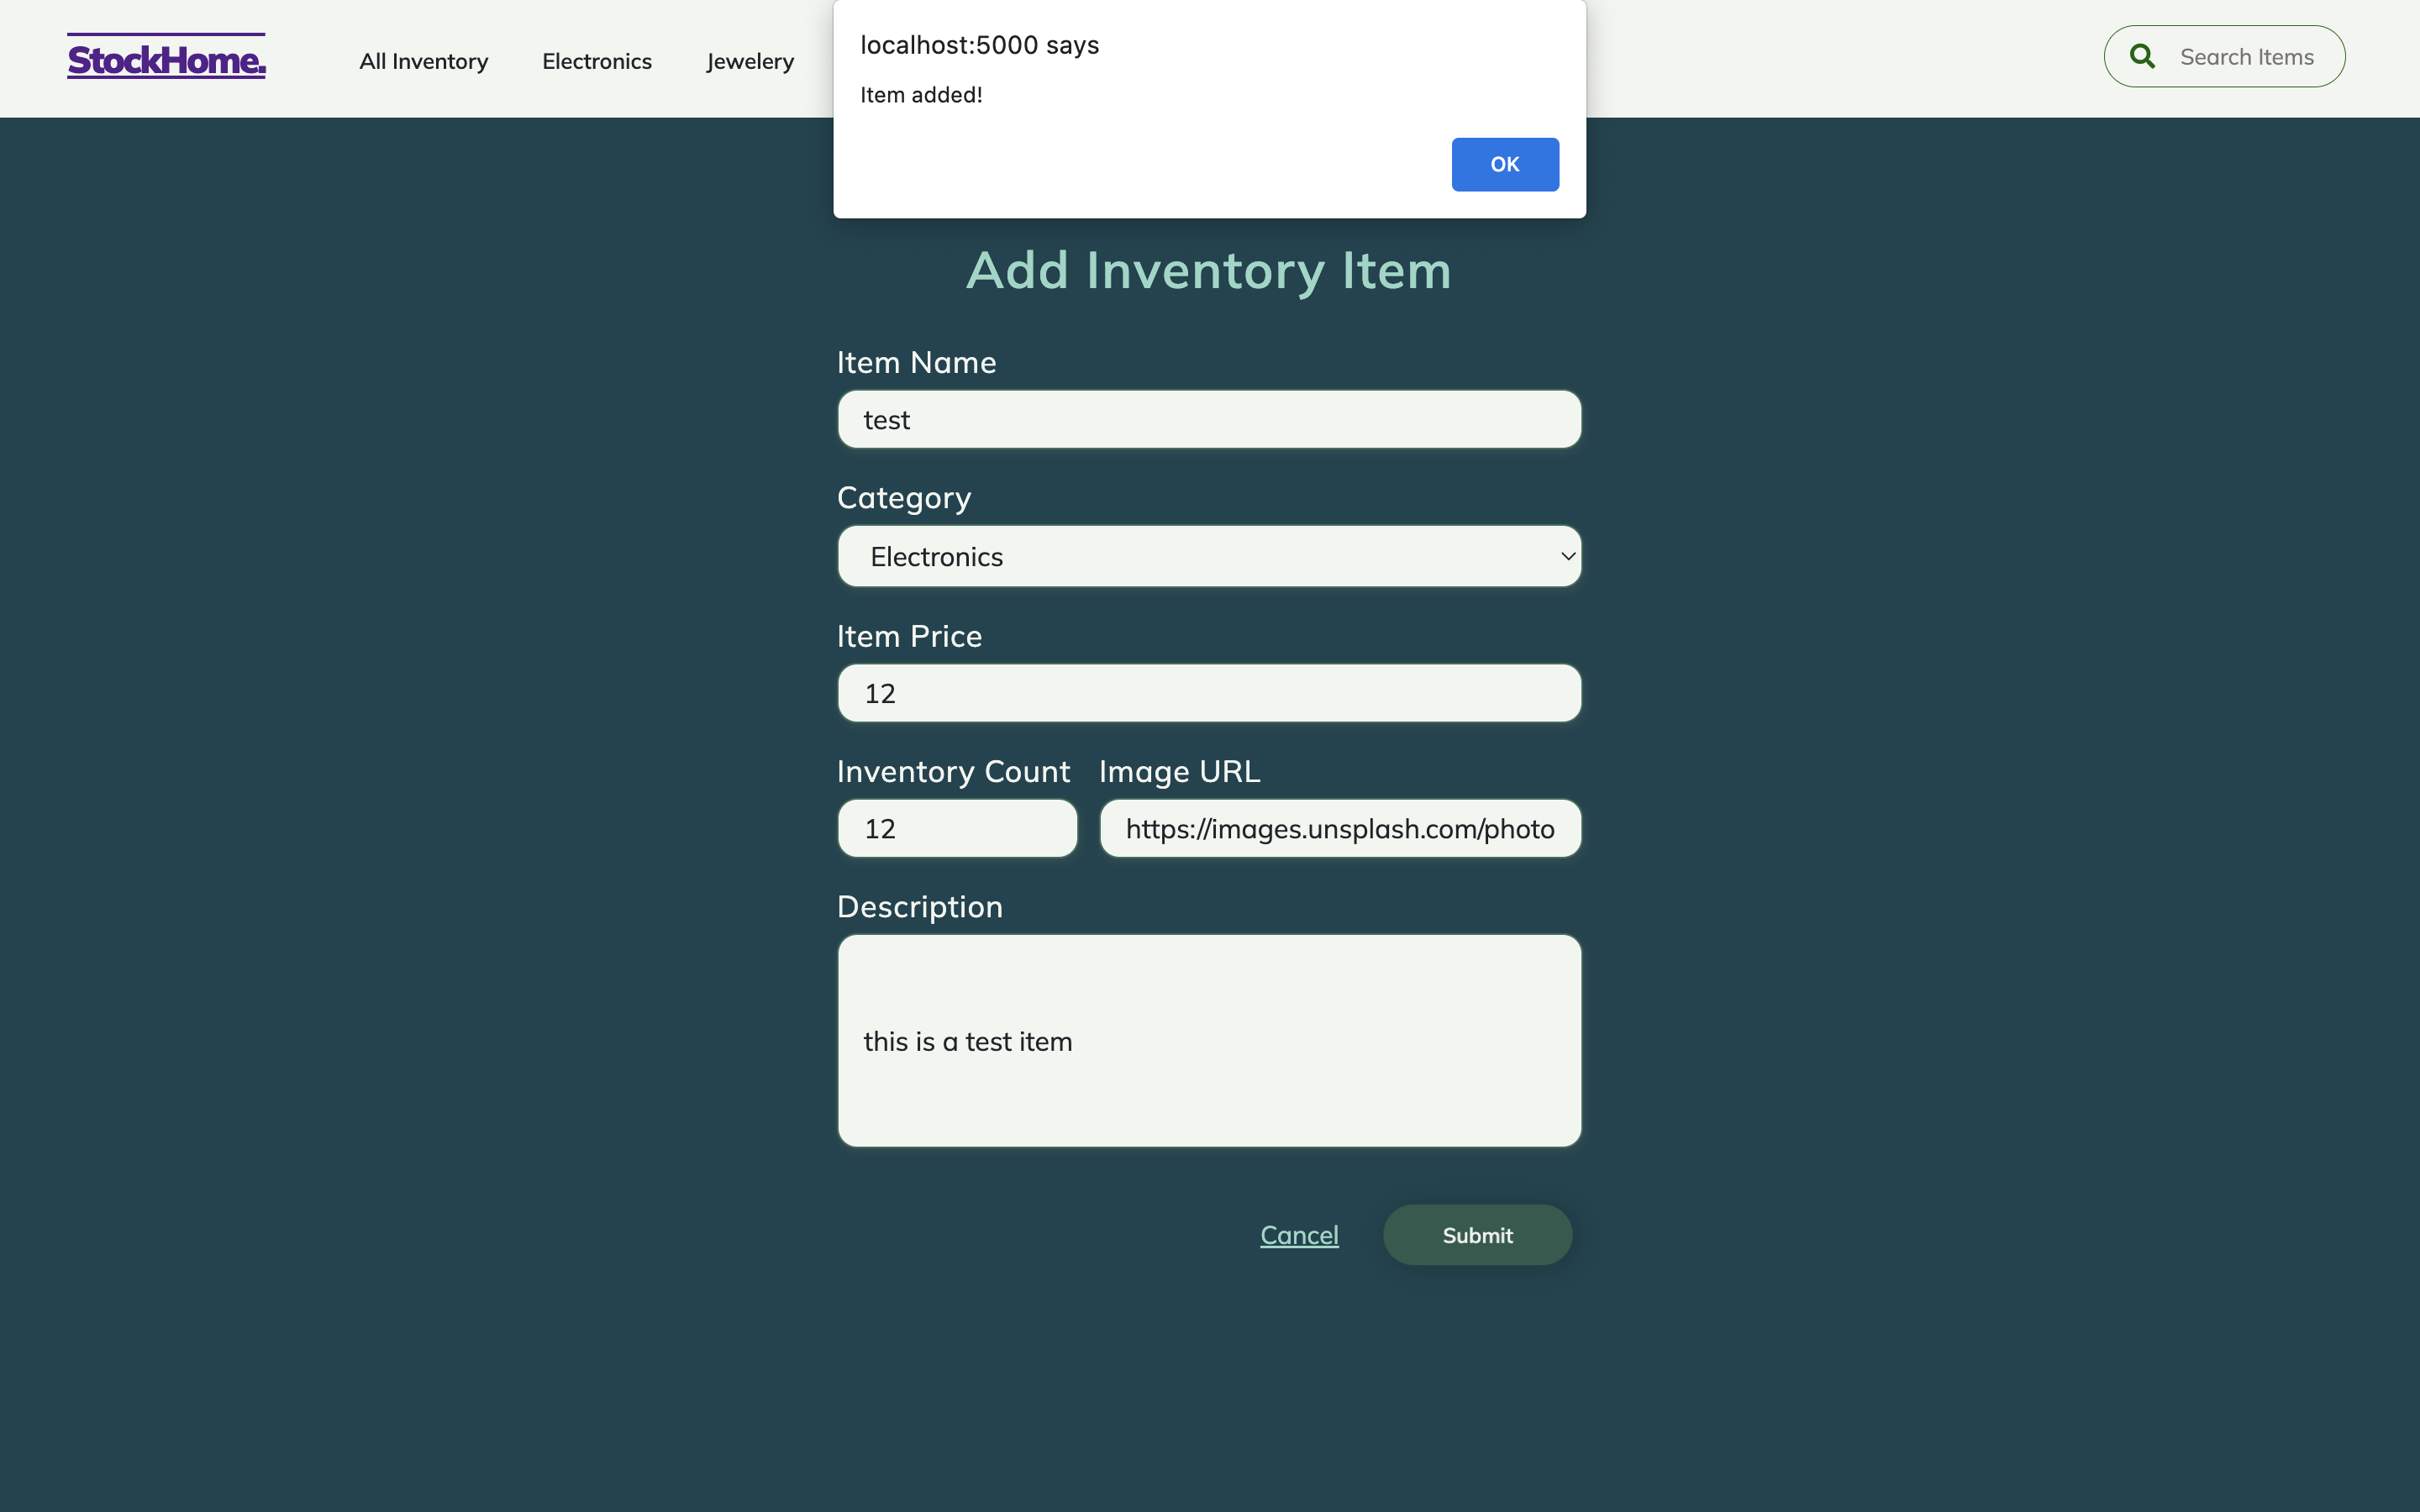
Task: Submit the inventory item form
Action: 1477,1235
